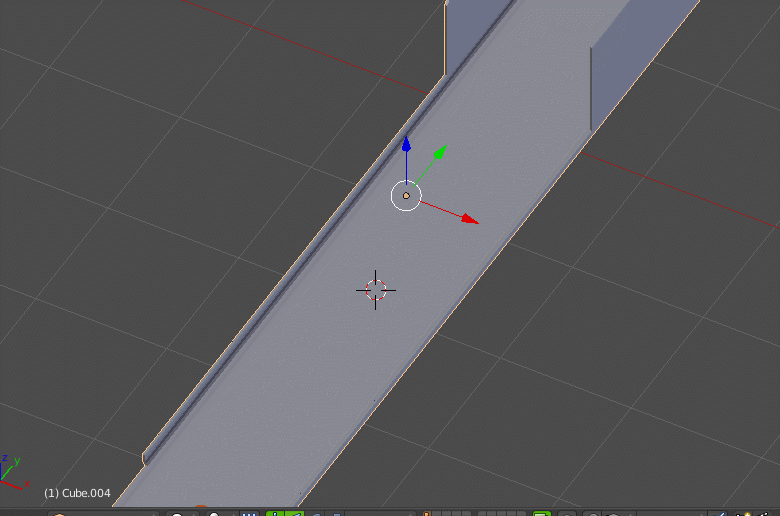This screenshot has height=516, width=780.
Task: Grab the blue Z-axis manipulator arrow
Action: pyautogui.click(x=406, y=145)
